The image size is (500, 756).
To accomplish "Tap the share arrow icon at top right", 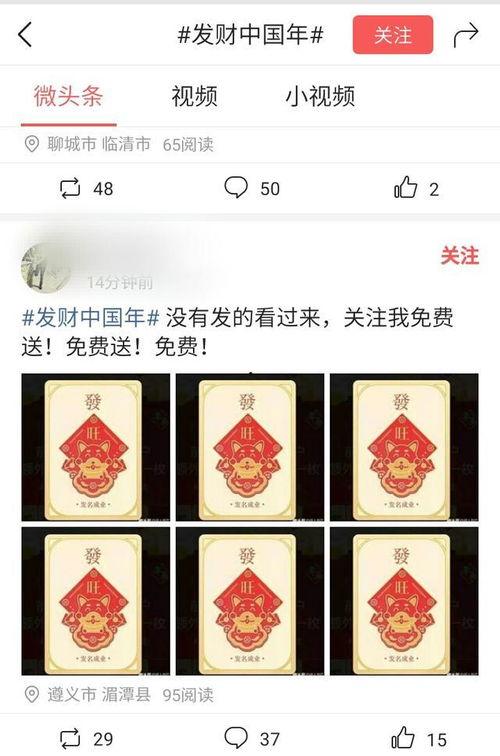I will point(465,35).
